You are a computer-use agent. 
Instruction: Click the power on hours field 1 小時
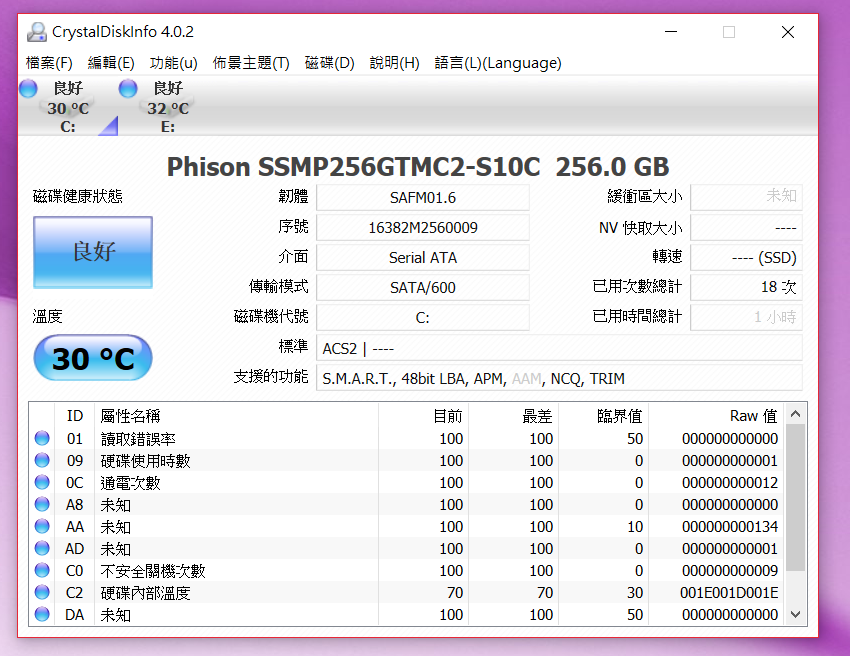(x=746, y=317)
